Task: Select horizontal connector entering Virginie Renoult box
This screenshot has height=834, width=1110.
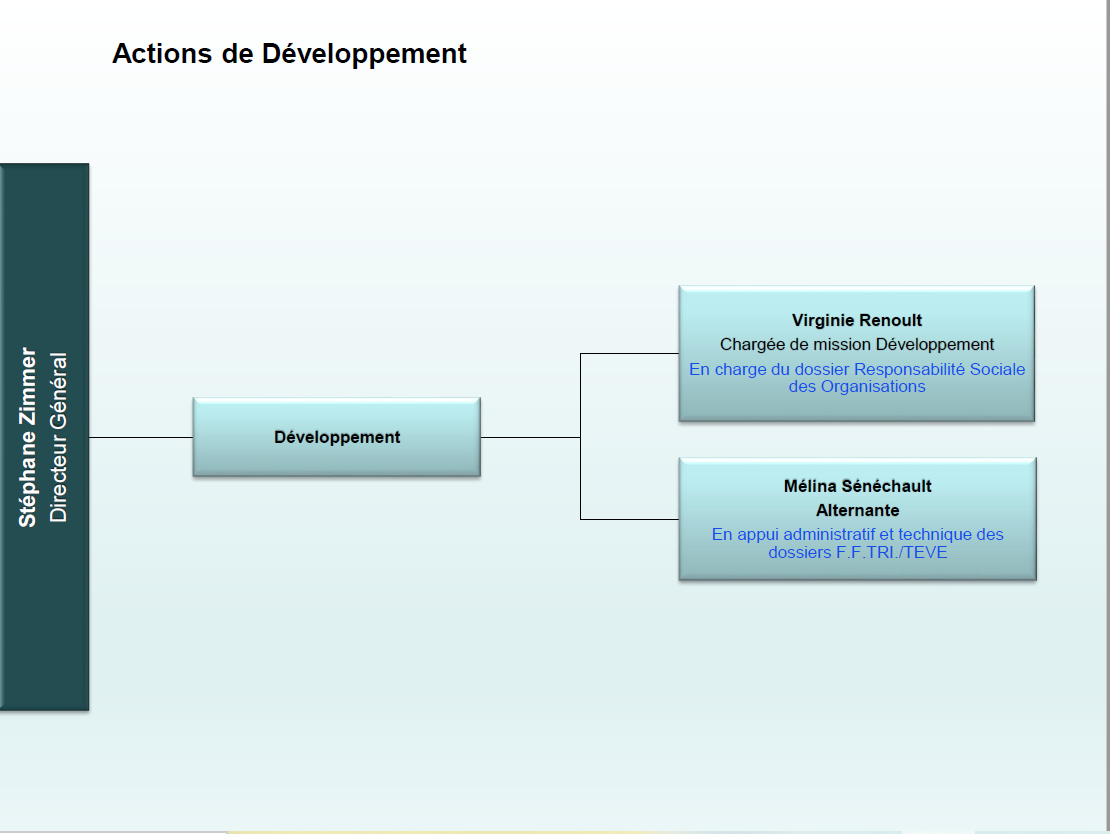Action: (630, 353)
